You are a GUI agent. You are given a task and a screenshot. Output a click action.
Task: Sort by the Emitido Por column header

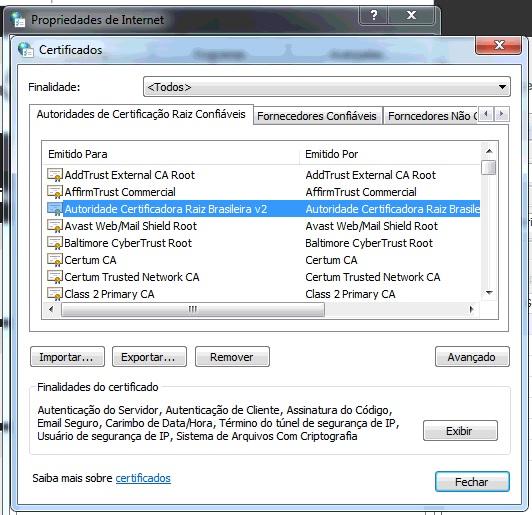coord(390,154)
